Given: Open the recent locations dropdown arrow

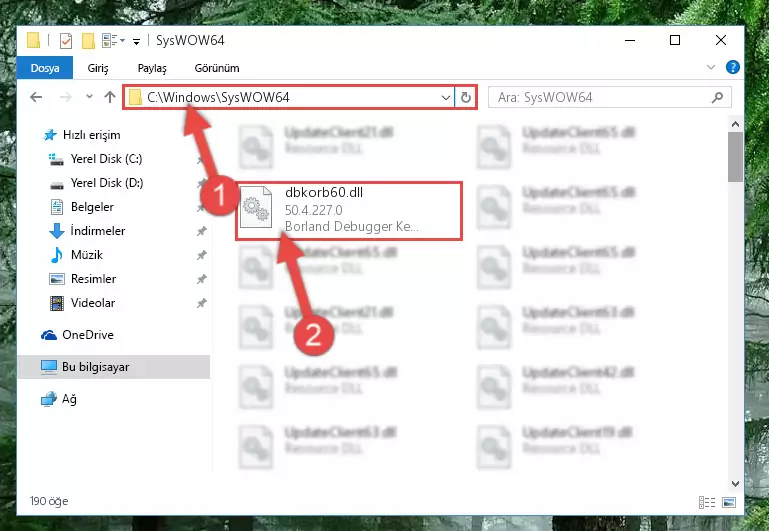Looking at the screenshot, I should click(x=89, y=97).
